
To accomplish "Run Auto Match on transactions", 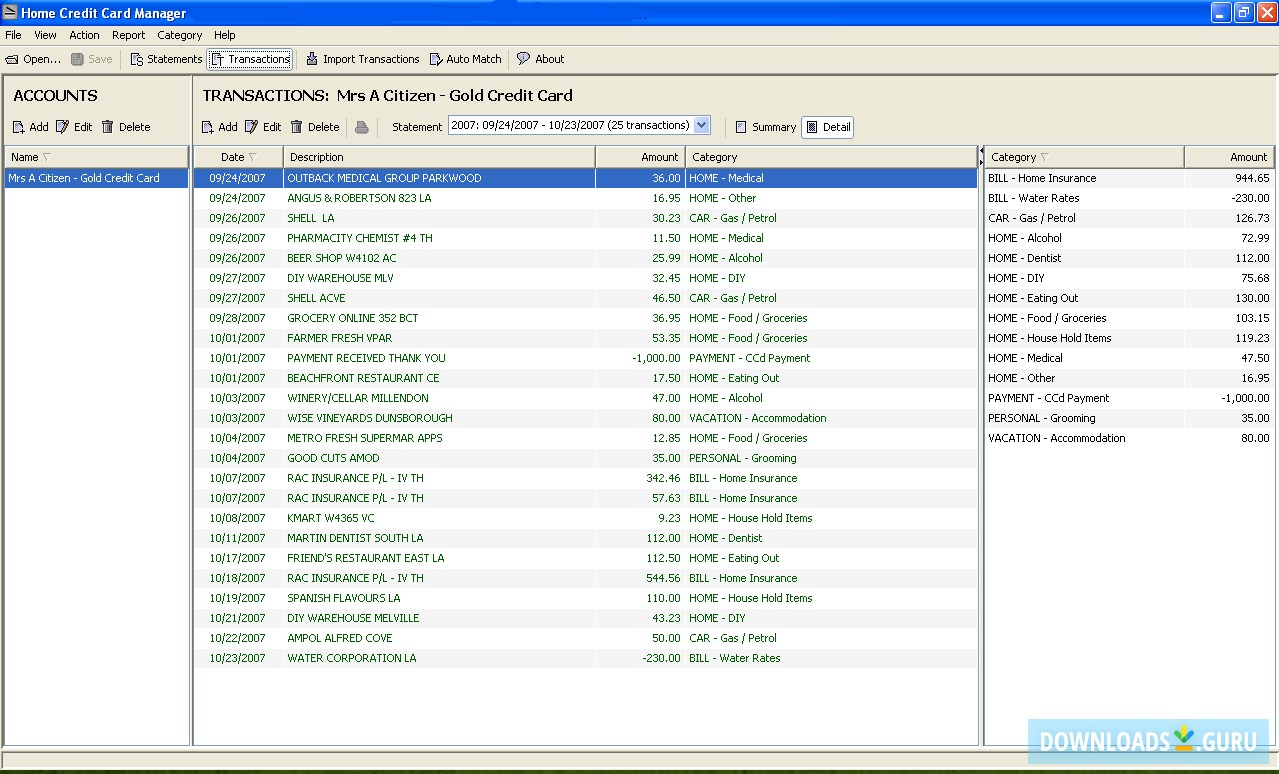I will coord(465,59).
